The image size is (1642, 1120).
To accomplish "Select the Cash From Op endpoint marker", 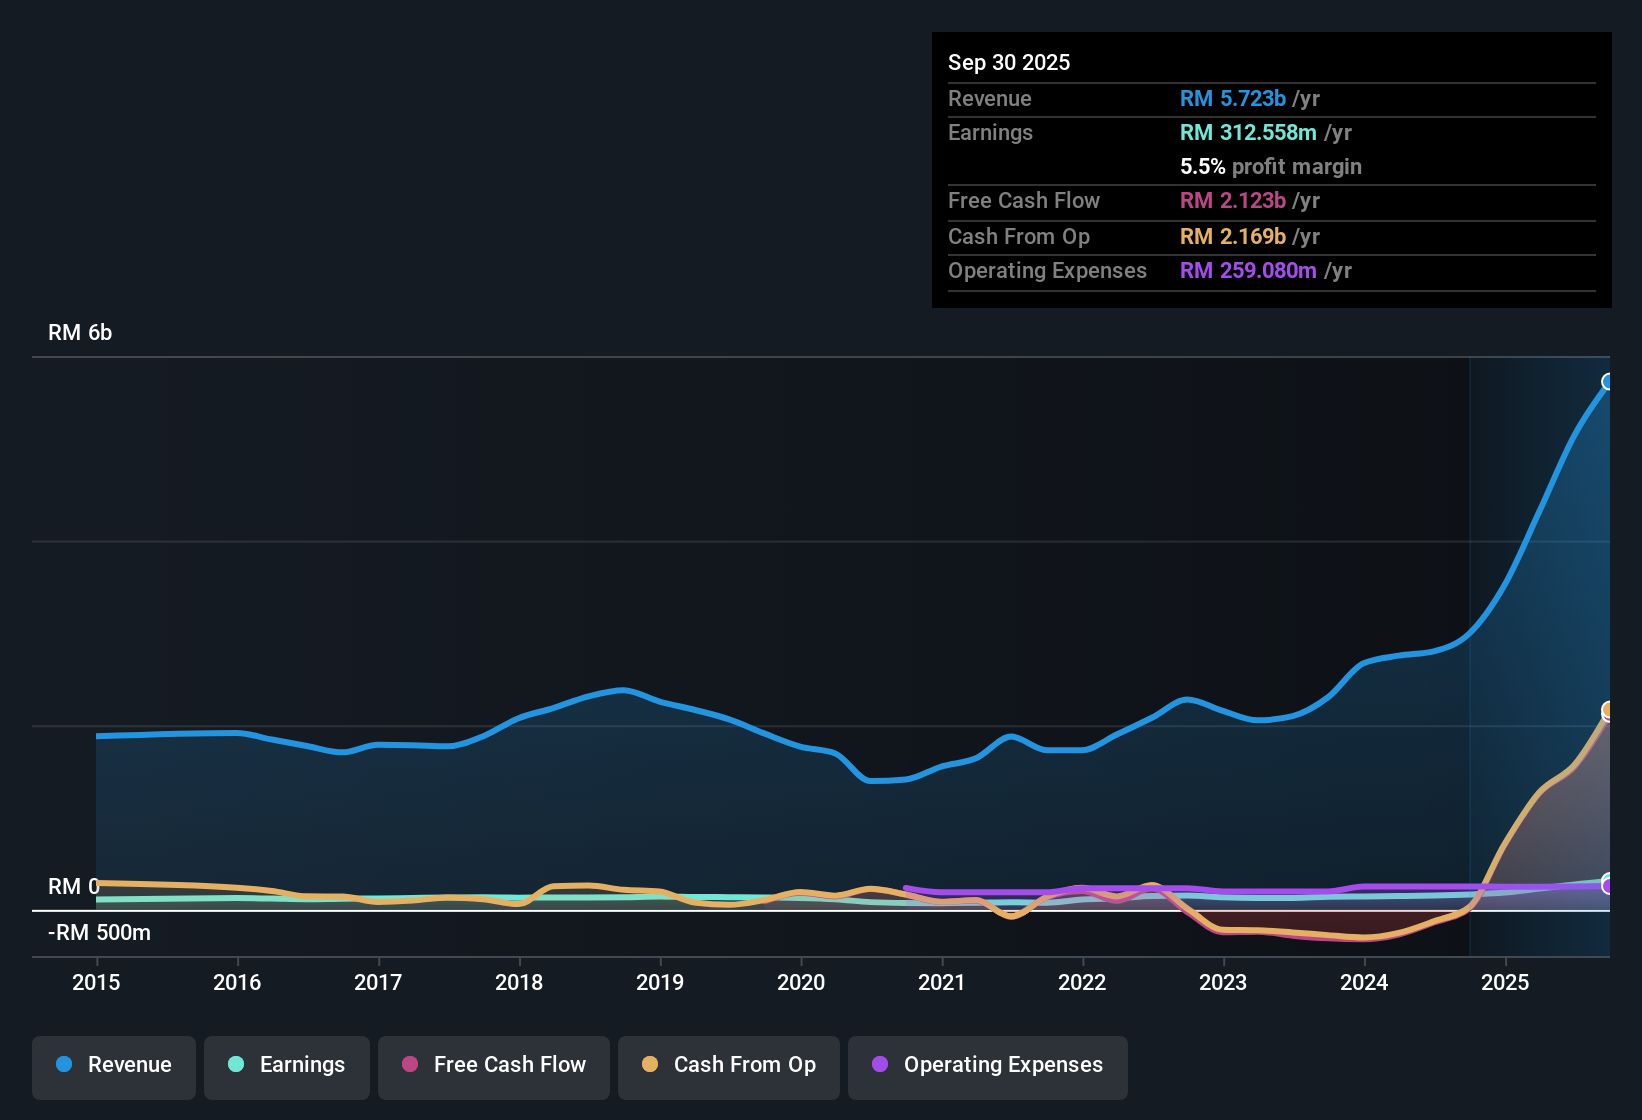I will click(x=1608, y=712).
